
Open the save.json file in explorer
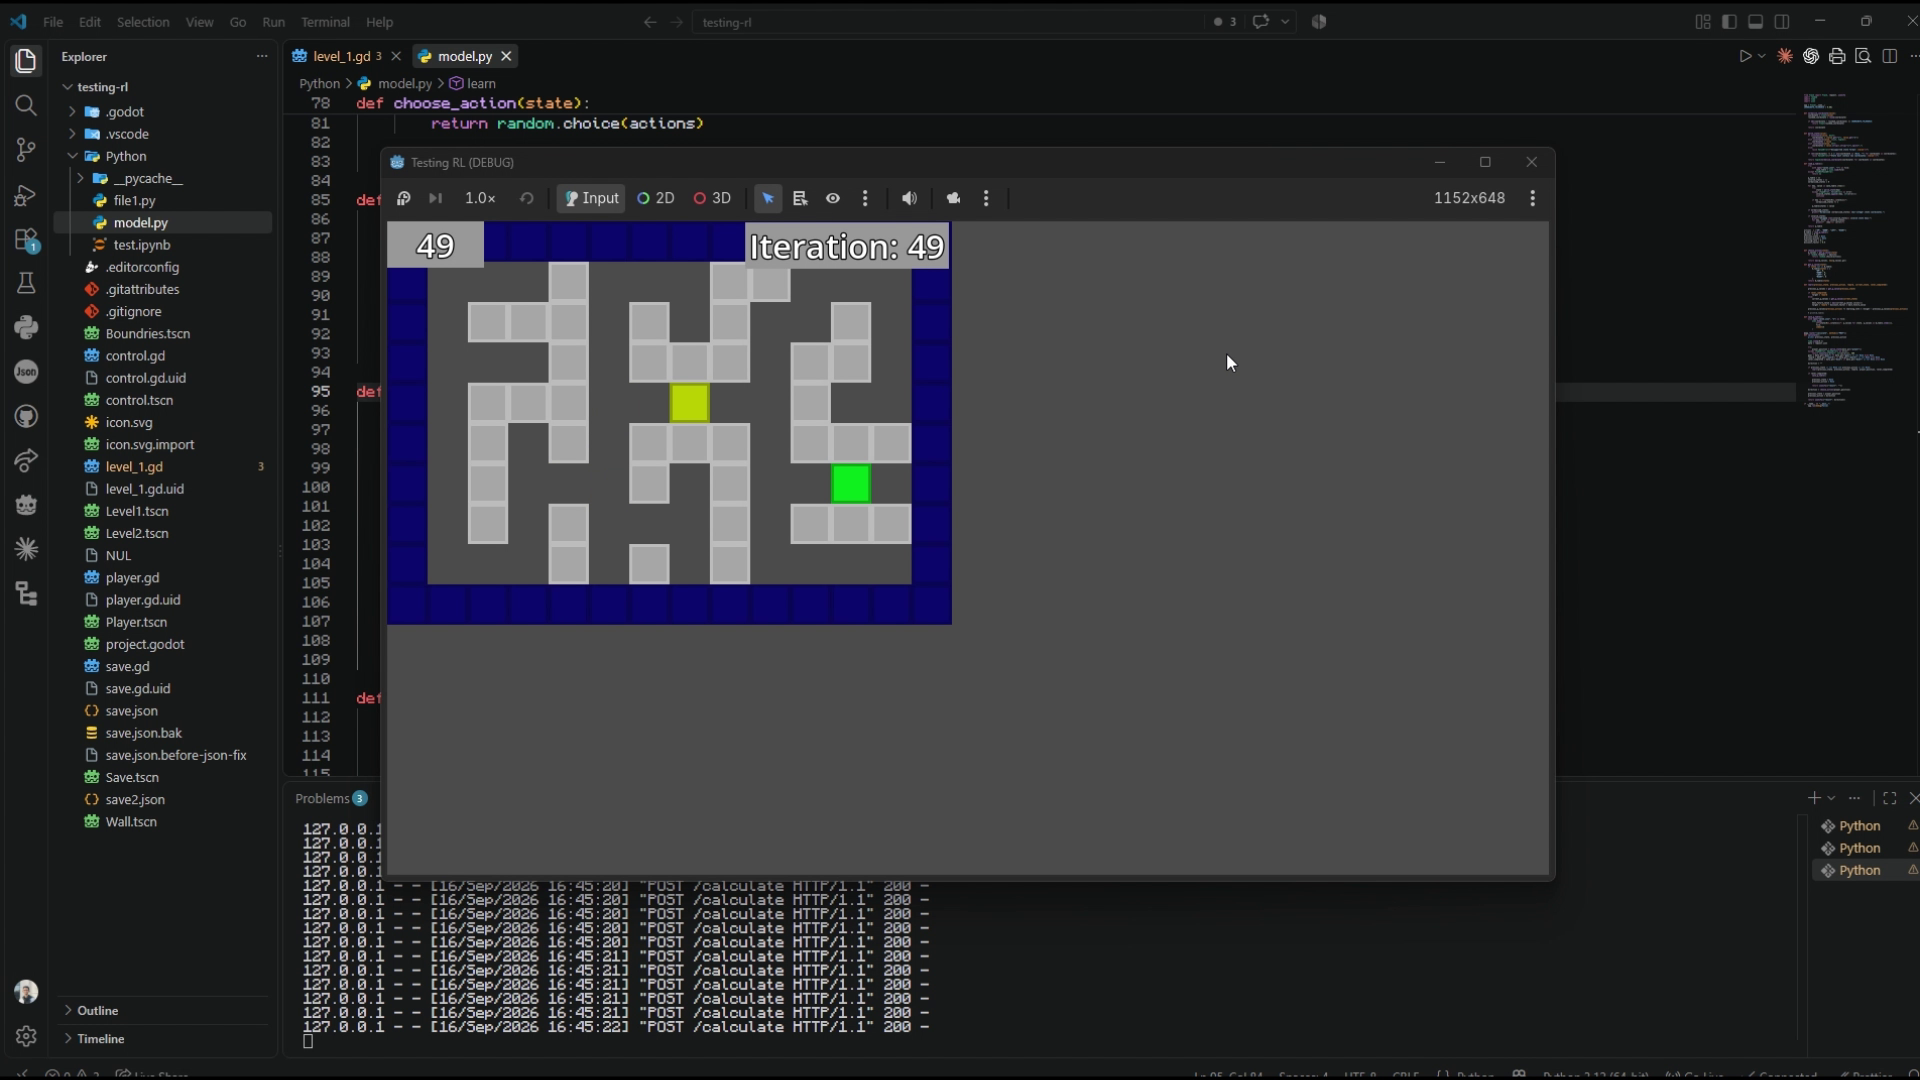click(x=131, y=711)
